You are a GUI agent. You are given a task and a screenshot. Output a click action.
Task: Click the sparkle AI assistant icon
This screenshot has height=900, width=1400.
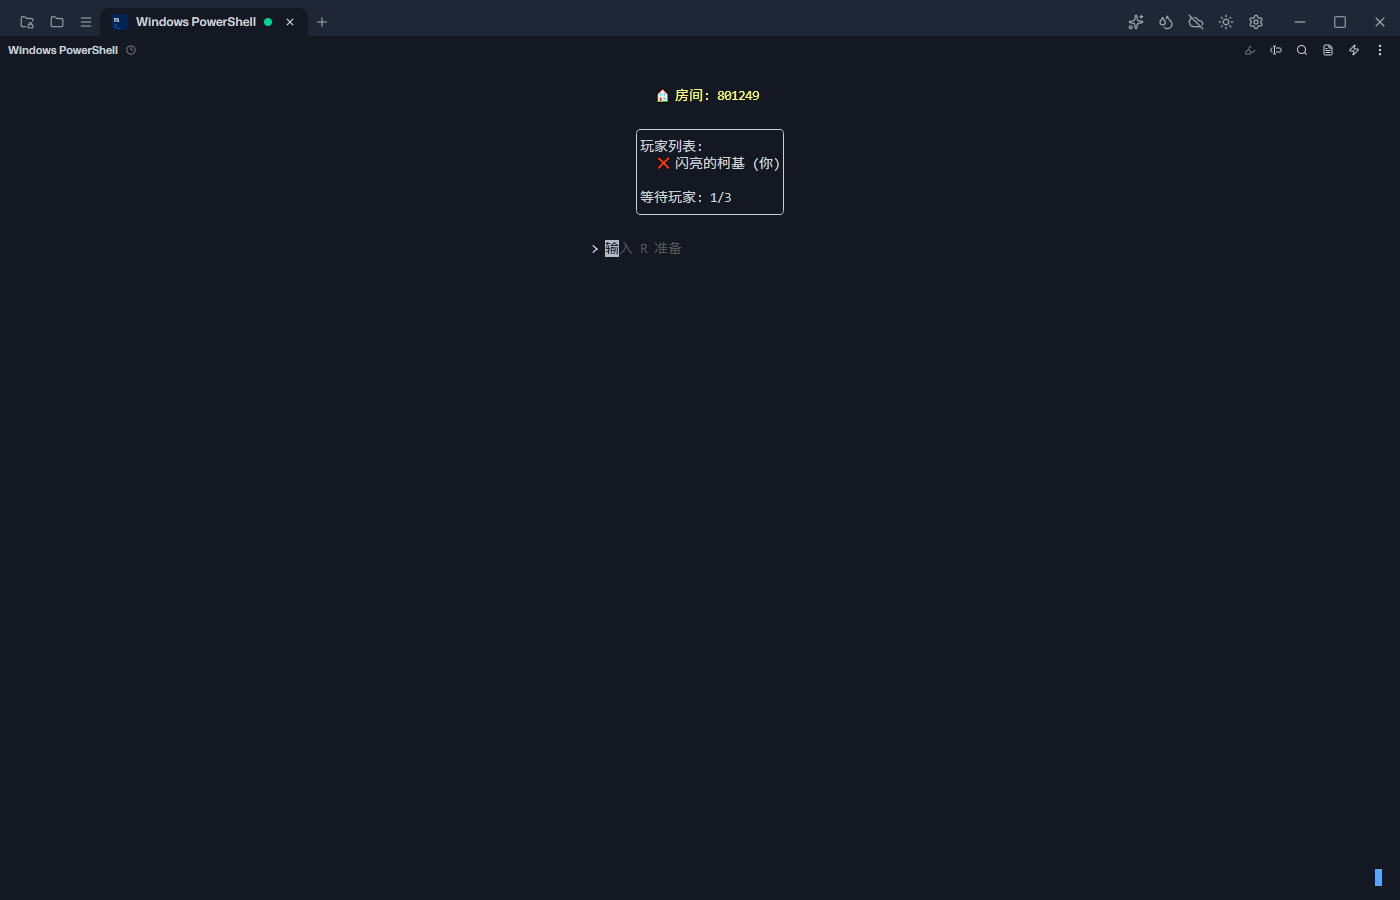pyautogui.click(x=1136, y=22)
